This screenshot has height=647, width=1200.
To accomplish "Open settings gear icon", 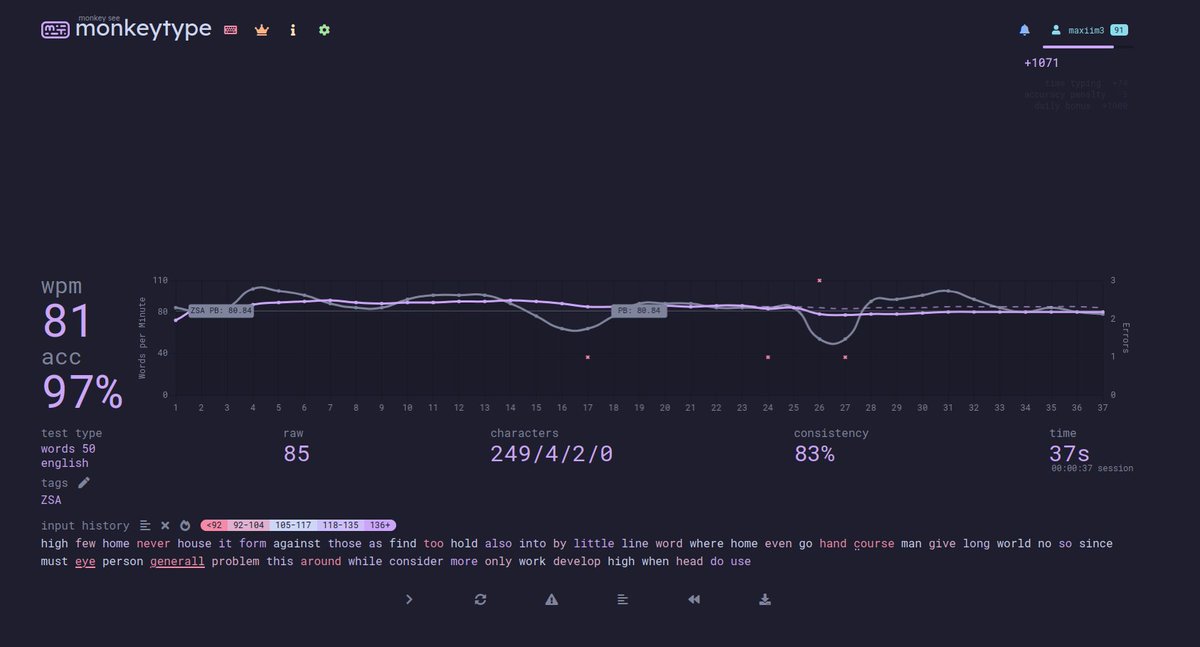I will 324,30.
